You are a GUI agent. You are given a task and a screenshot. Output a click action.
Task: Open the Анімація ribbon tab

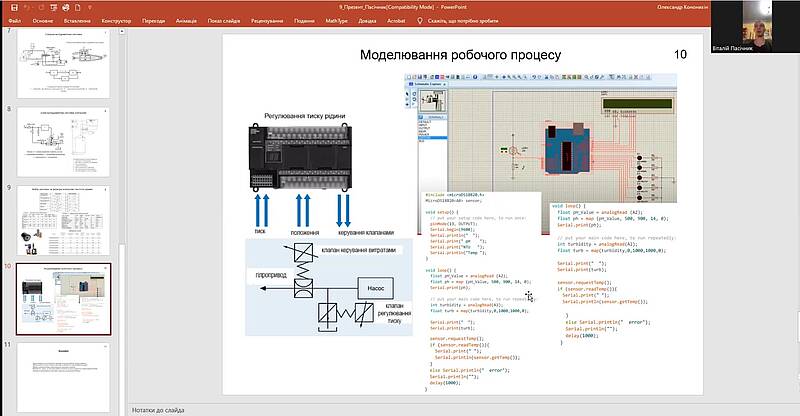coord(186,21)
